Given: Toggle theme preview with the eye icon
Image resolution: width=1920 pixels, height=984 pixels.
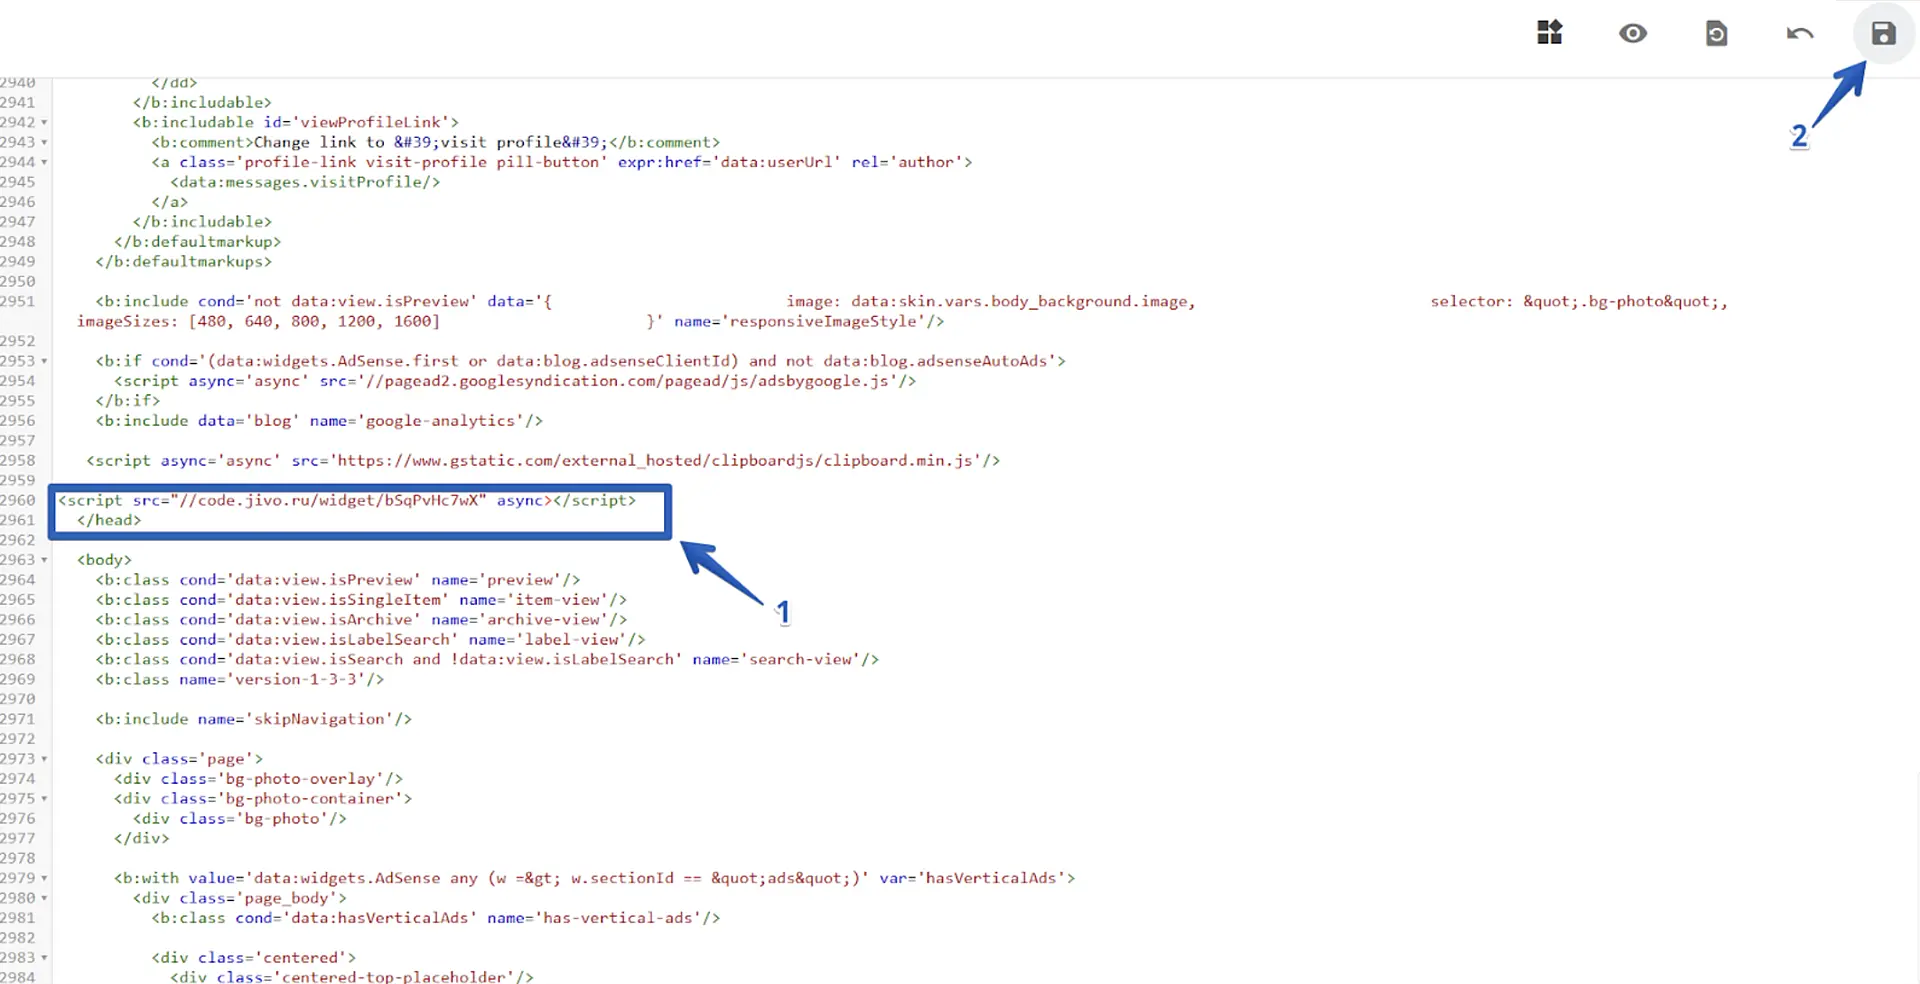Looking at the screenshot, I should (1632, 34).
